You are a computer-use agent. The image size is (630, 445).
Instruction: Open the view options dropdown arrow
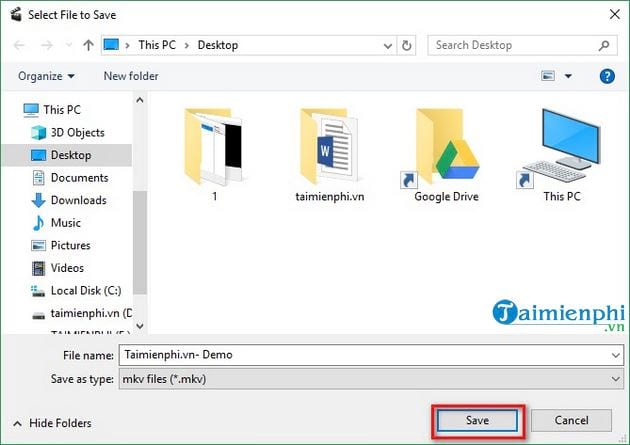pos(568,76)
